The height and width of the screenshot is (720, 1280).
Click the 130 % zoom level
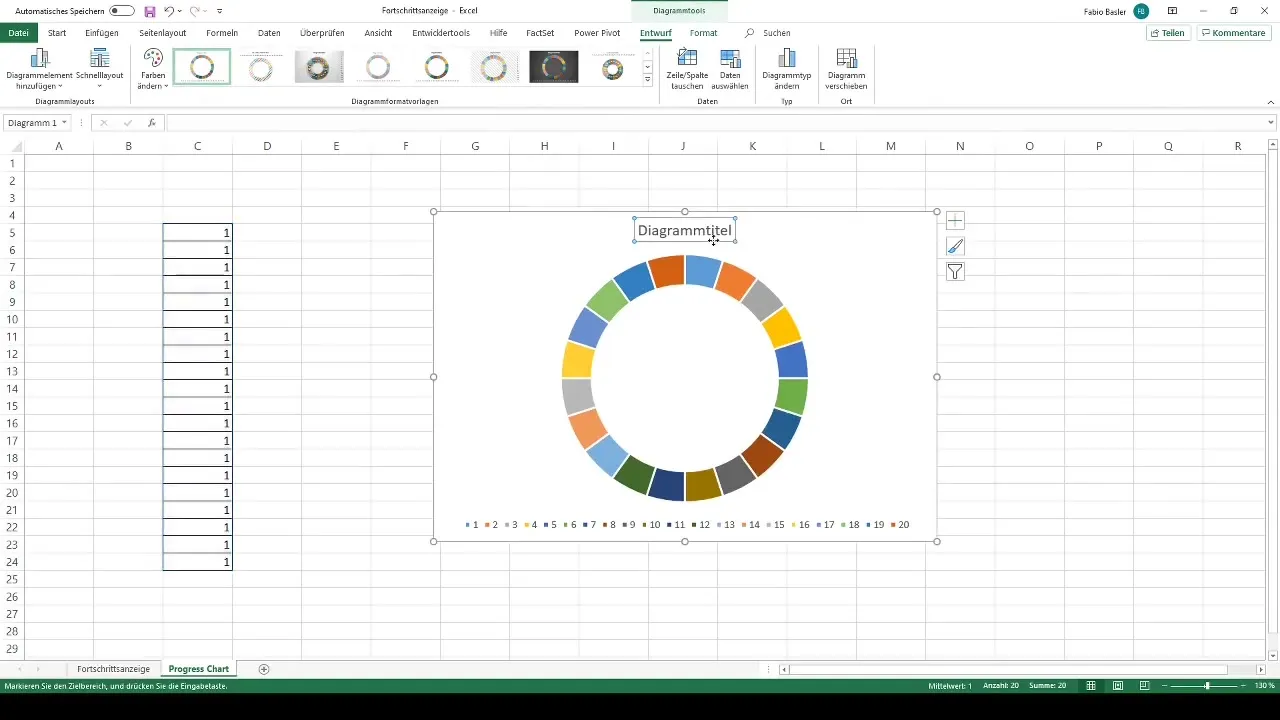(1265, 686)
